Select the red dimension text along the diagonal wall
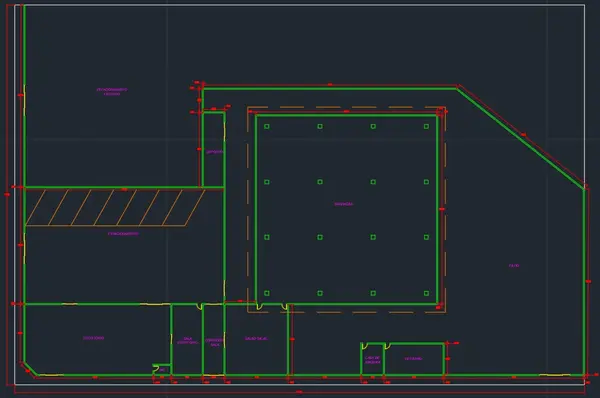This screenshot has height=398, width=600. [523, 135]
